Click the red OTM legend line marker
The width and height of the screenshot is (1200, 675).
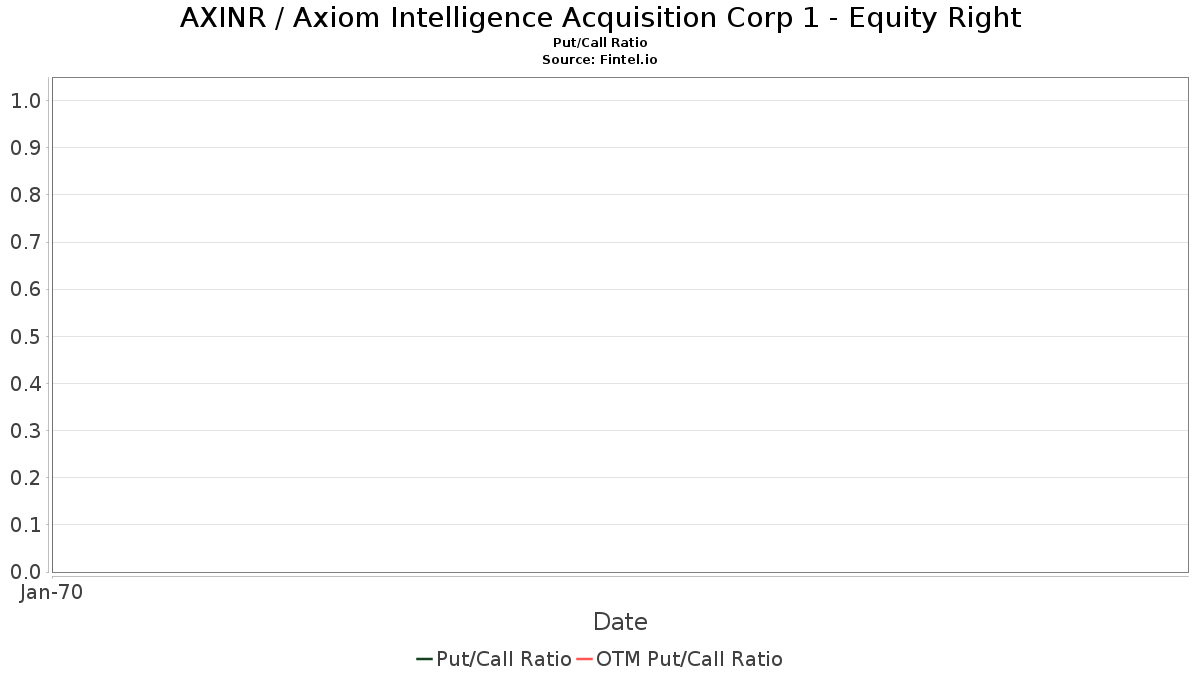[x=584, y=659]
